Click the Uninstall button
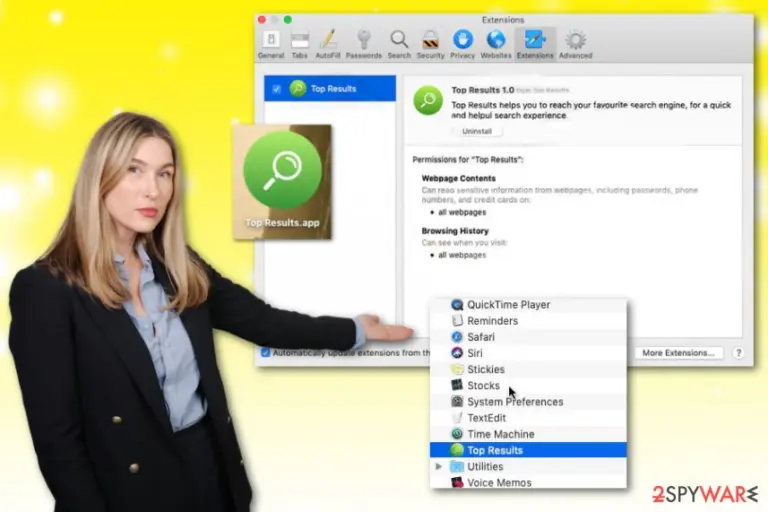This screenshot has width=768, height=512. pos(477,131)
